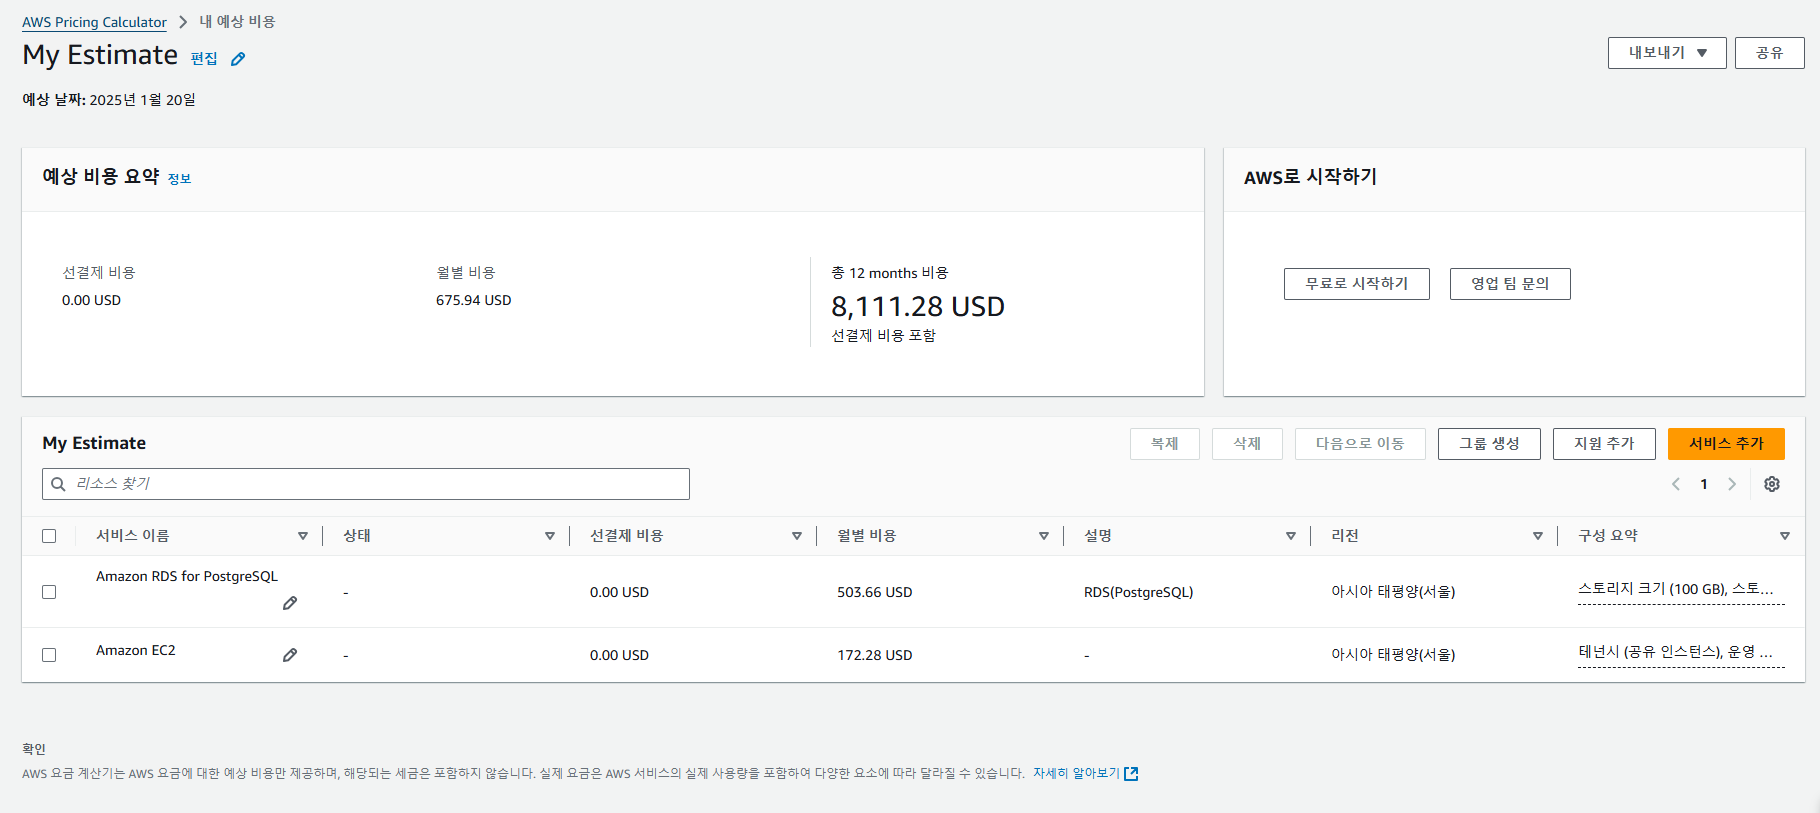This screenshot has height=813, width=1820.
Task: Click the 지원 추가 button
Action: (x=1604, y=444)
